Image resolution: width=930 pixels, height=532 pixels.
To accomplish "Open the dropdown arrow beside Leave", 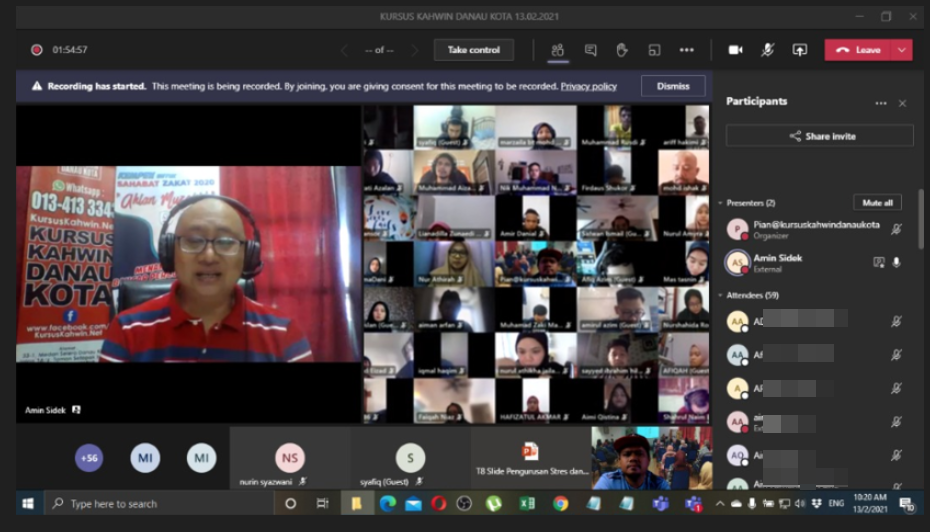I will click(902, 50).
